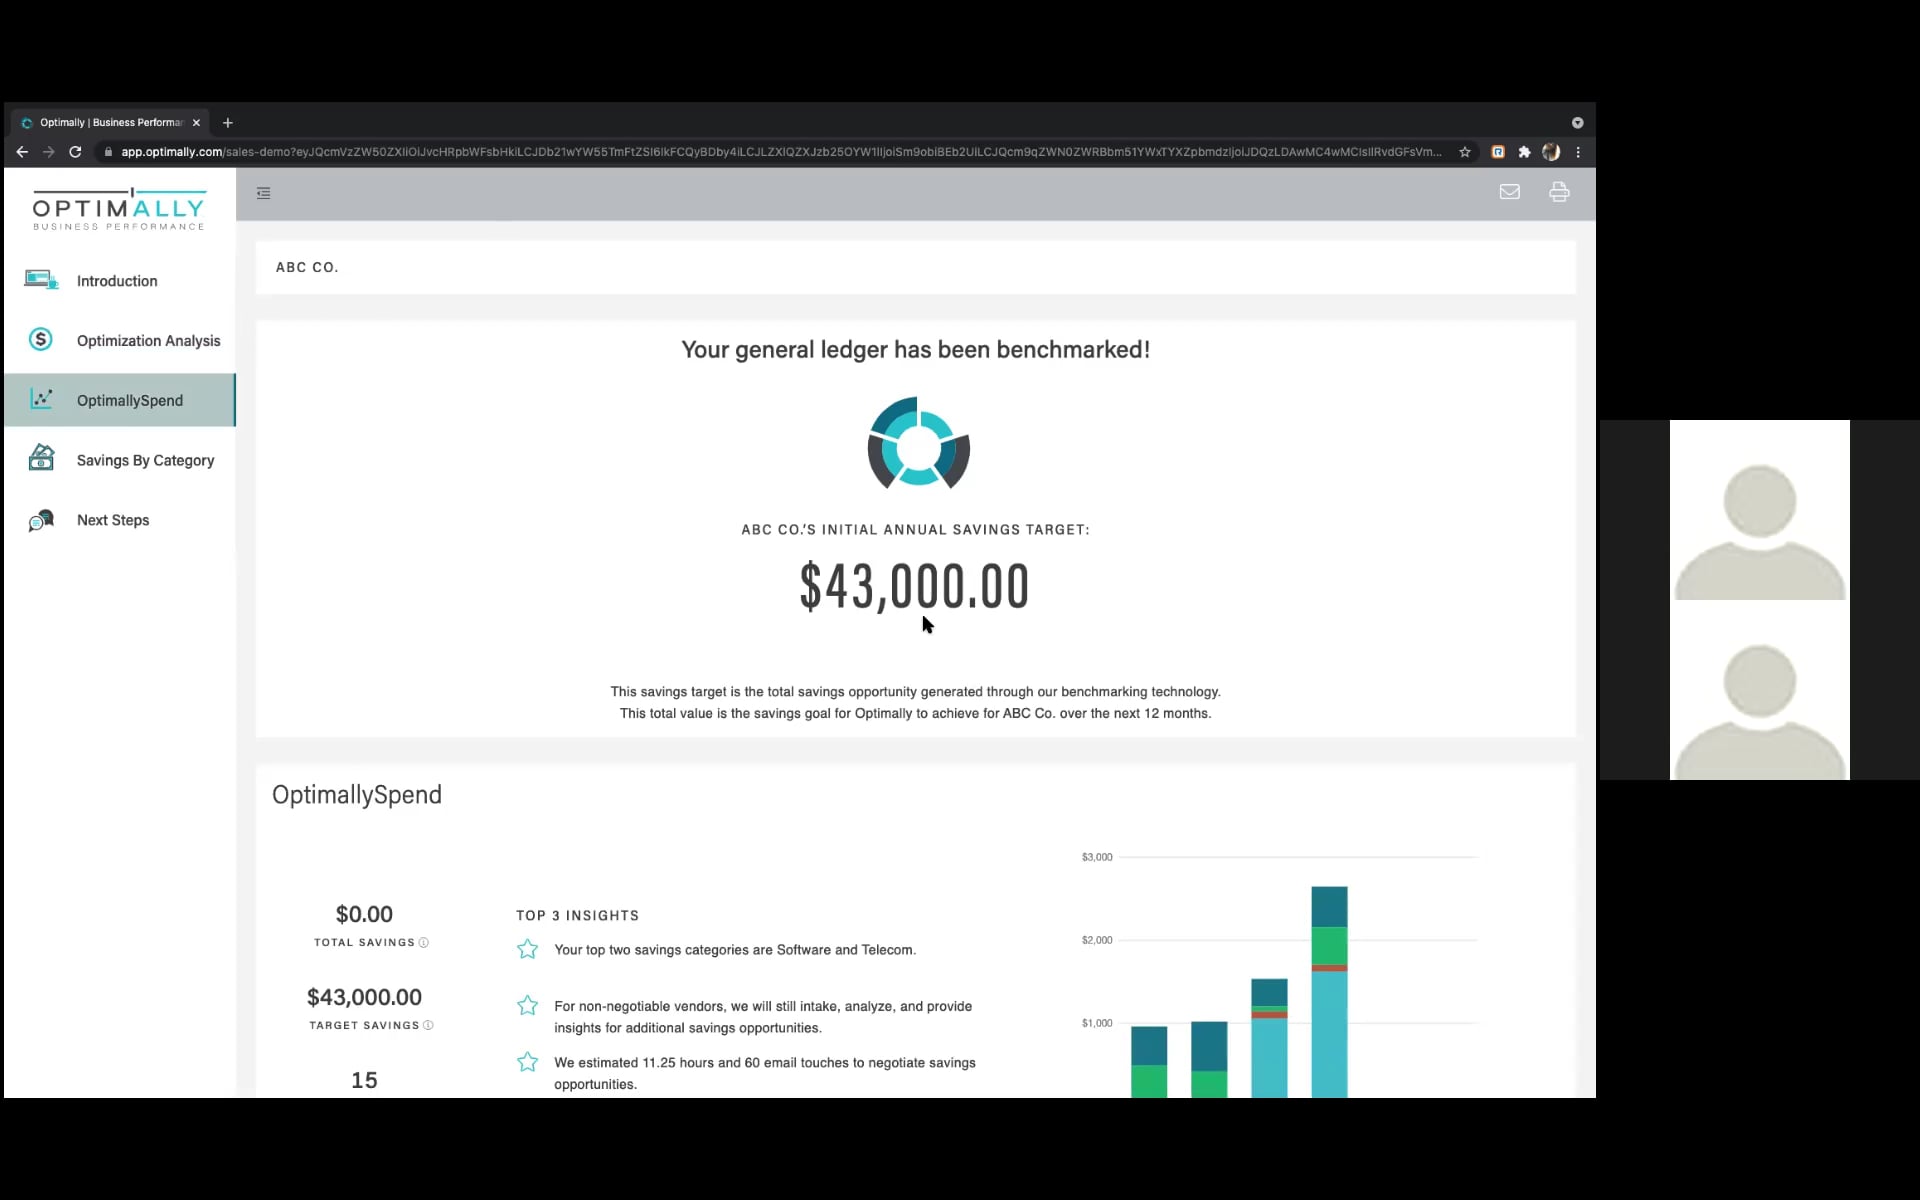Click the $43,000.00 savings target amount
The height and width of the screenshot is (1200, 1920).
[914, 586]
